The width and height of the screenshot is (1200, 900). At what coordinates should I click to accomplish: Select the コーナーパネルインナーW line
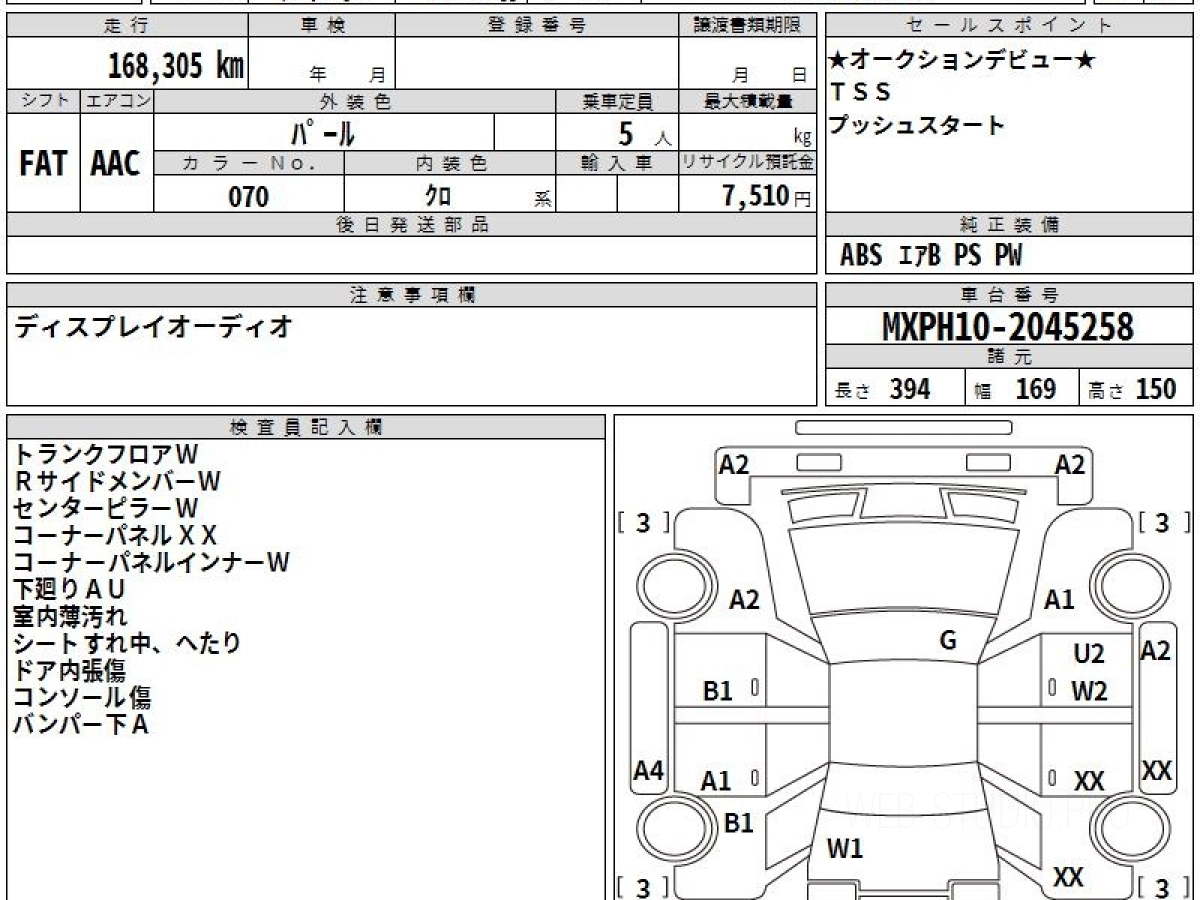[151, 562]
